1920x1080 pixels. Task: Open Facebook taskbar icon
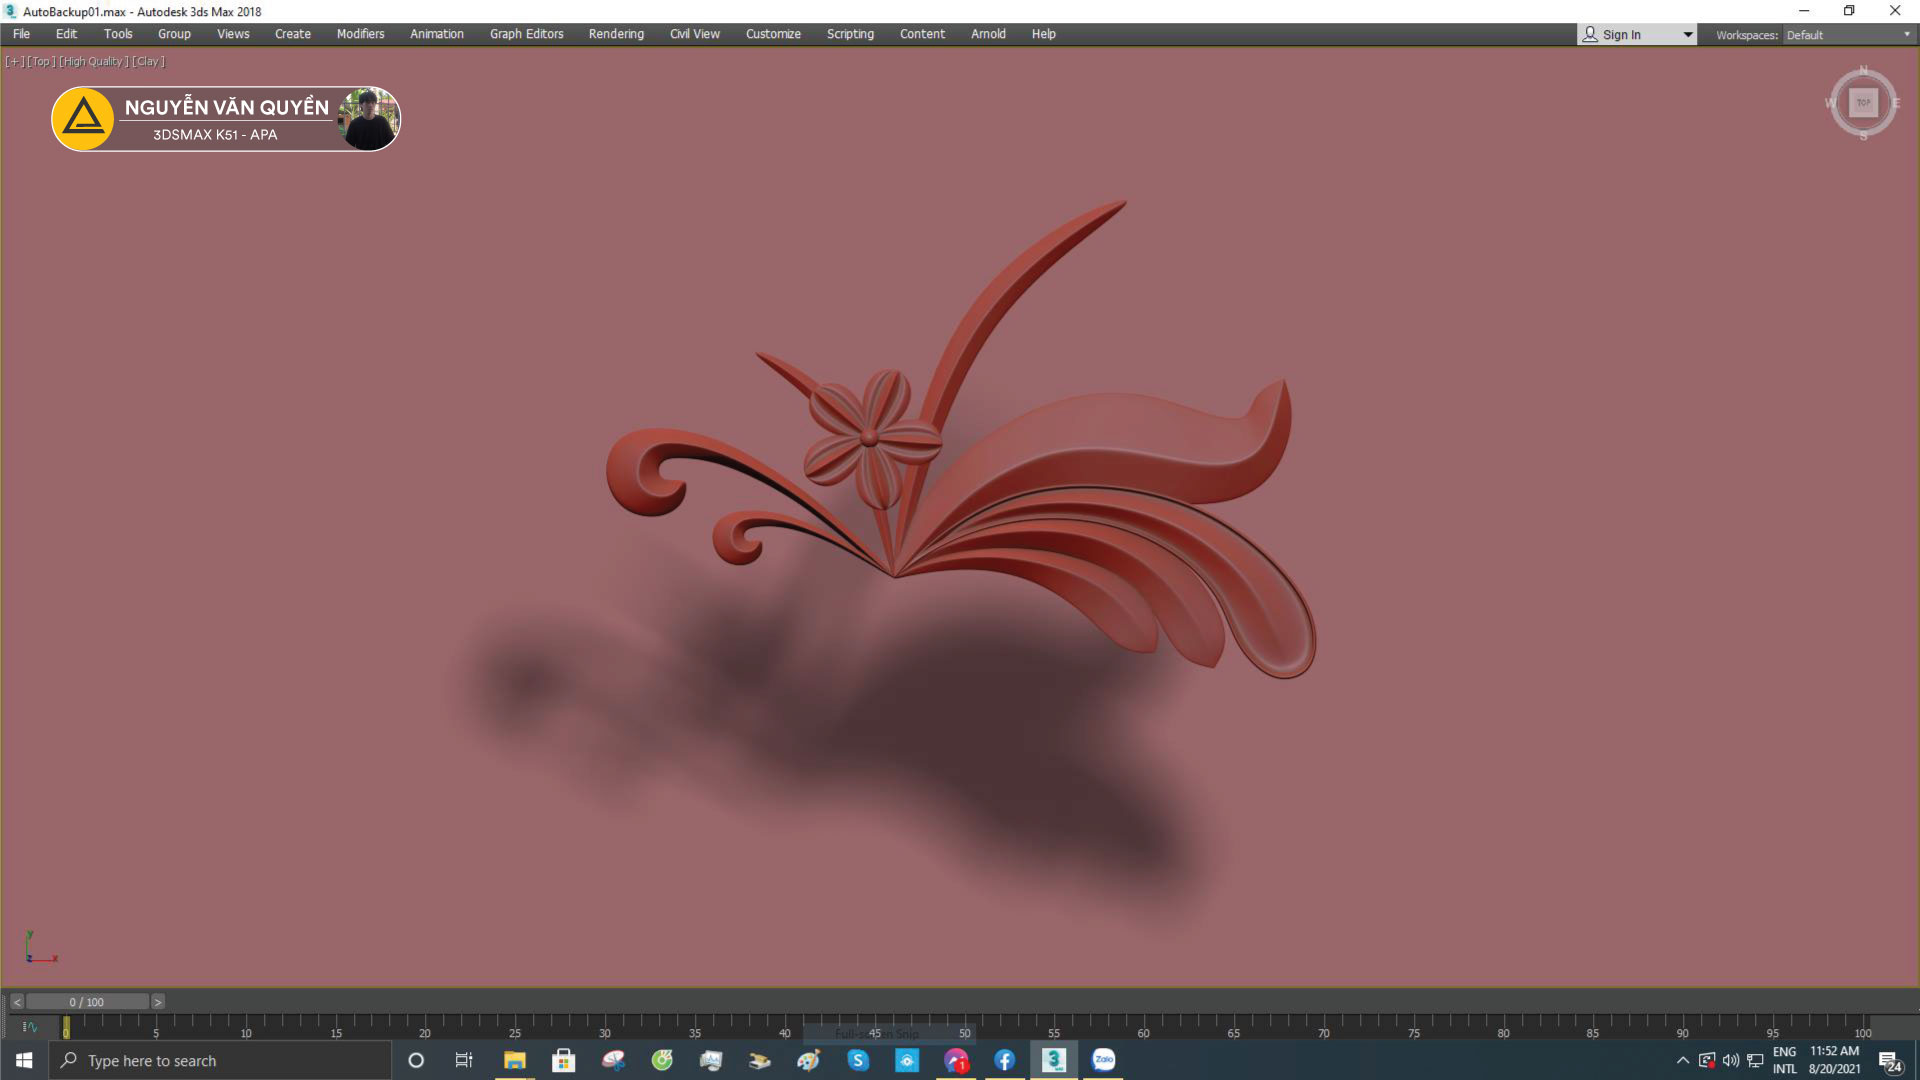(x=1005, y=1060)
